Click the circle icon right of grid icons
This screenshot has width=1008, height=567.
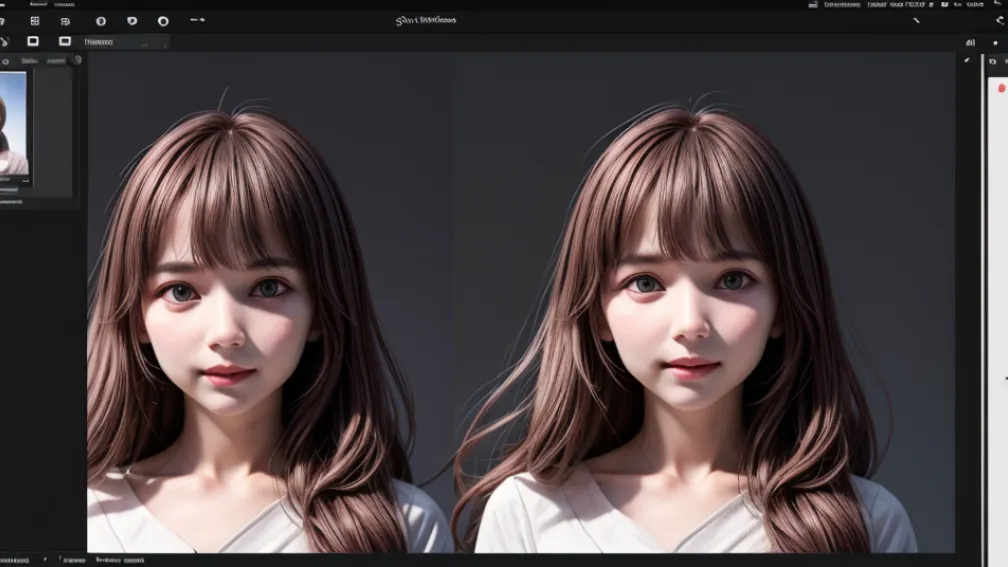[x=100, y=20]
